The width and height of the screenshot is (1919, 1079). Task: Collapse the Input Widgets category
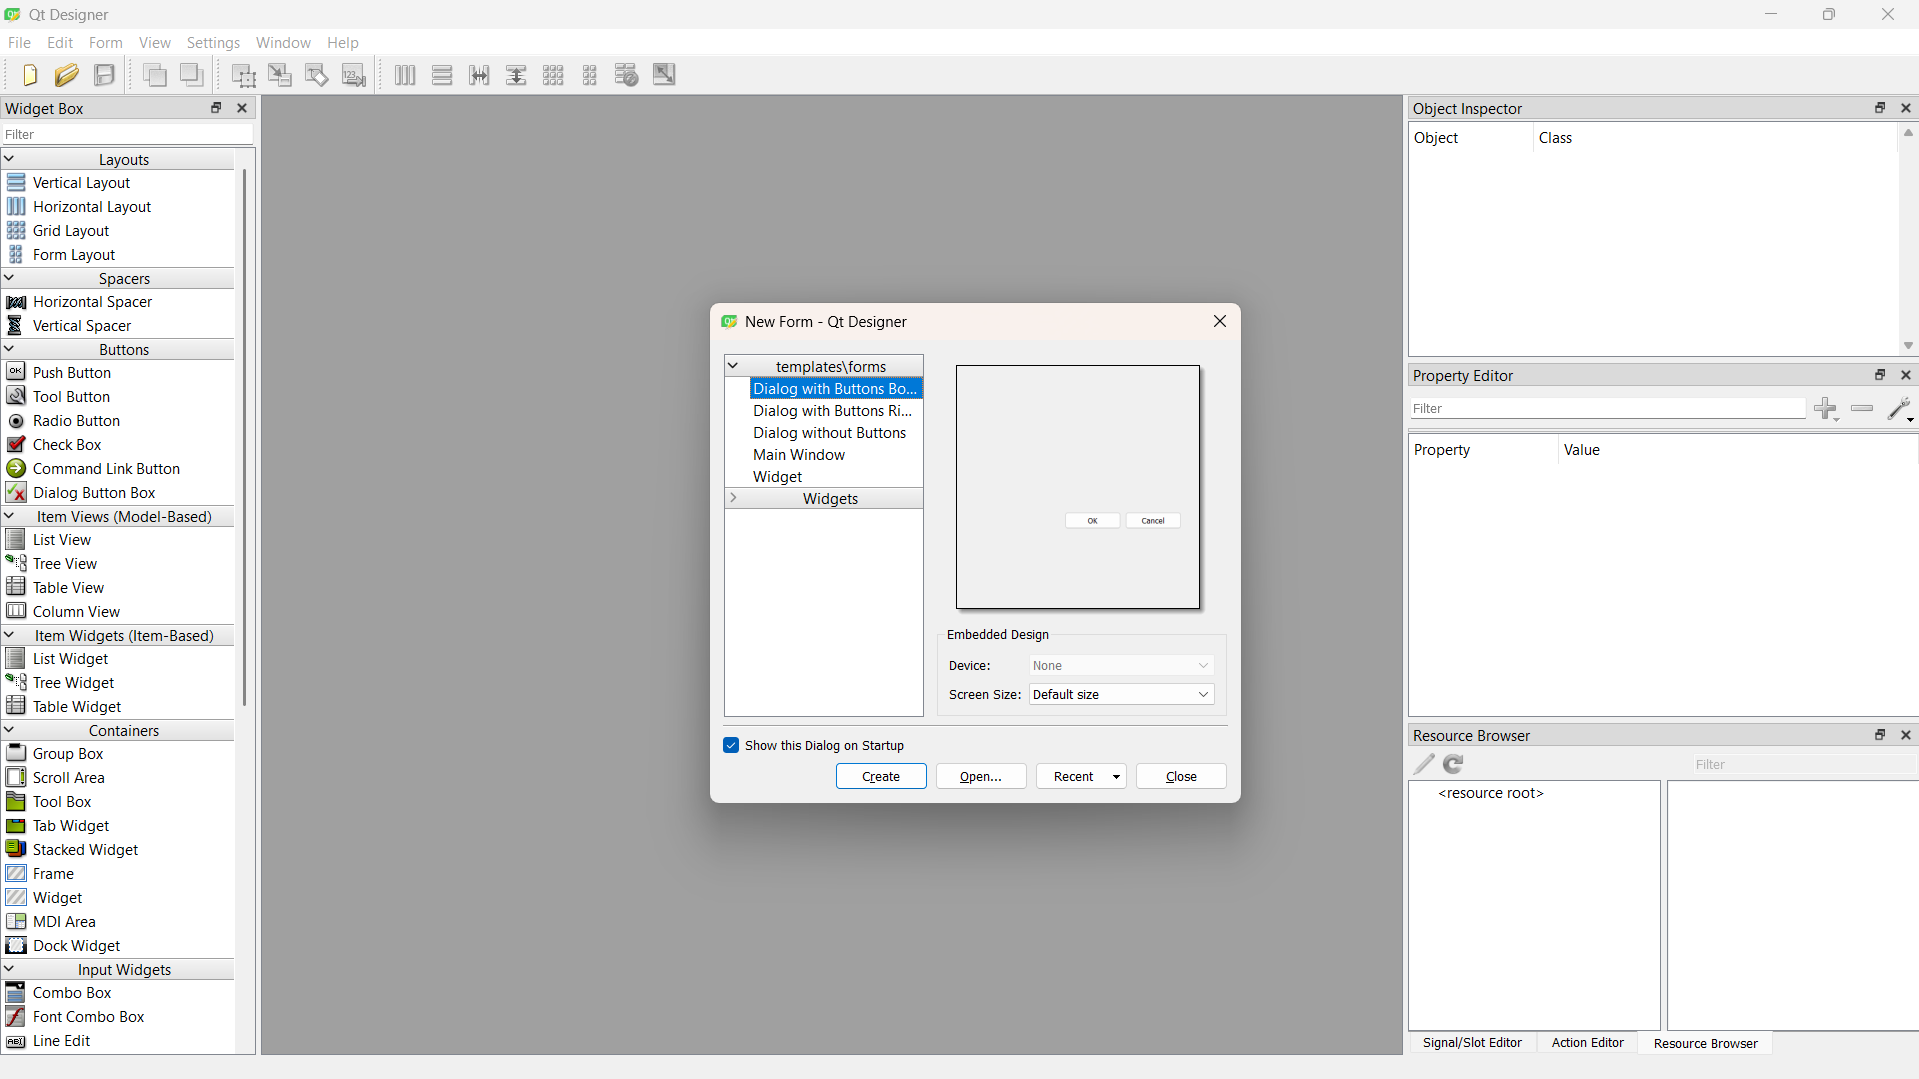(9, 969)
